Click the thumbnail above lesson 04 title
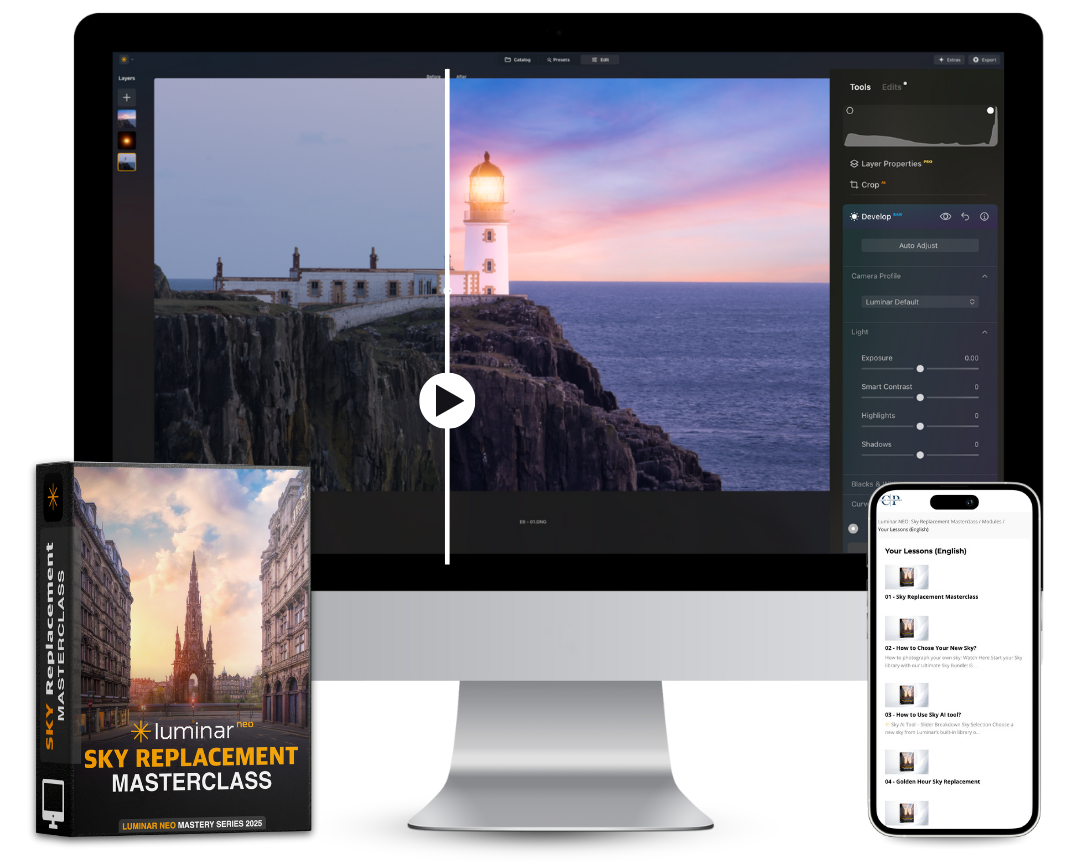The height and width of the screenshot is (863, 1080). pos(906,762)
